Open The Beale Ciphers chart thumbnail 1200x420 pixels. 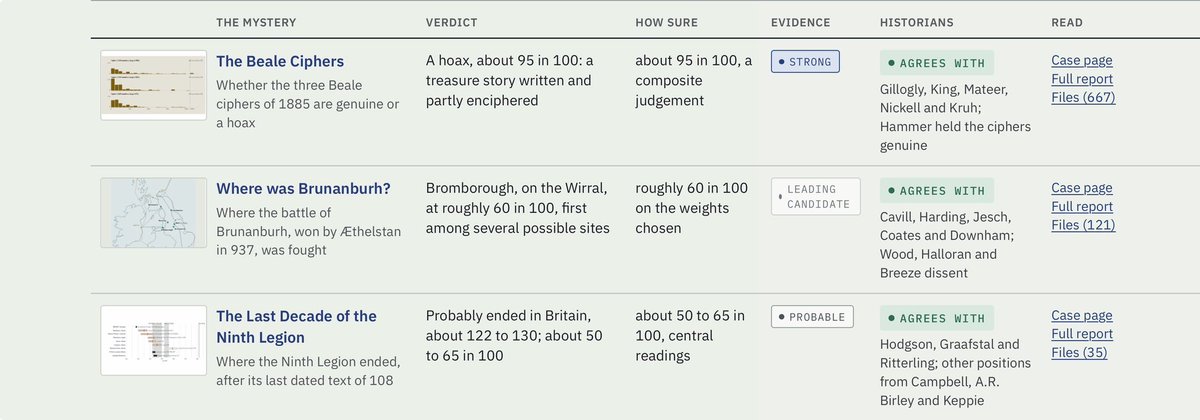pos(154,85)
